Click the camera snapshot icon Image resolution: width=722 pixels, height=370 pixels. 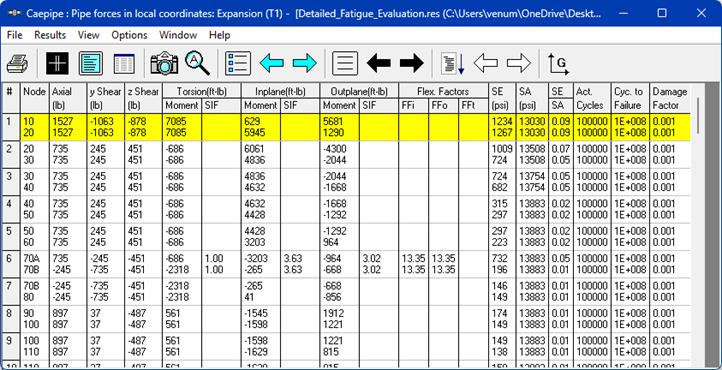pyautogui.click(x=164, y=63)
